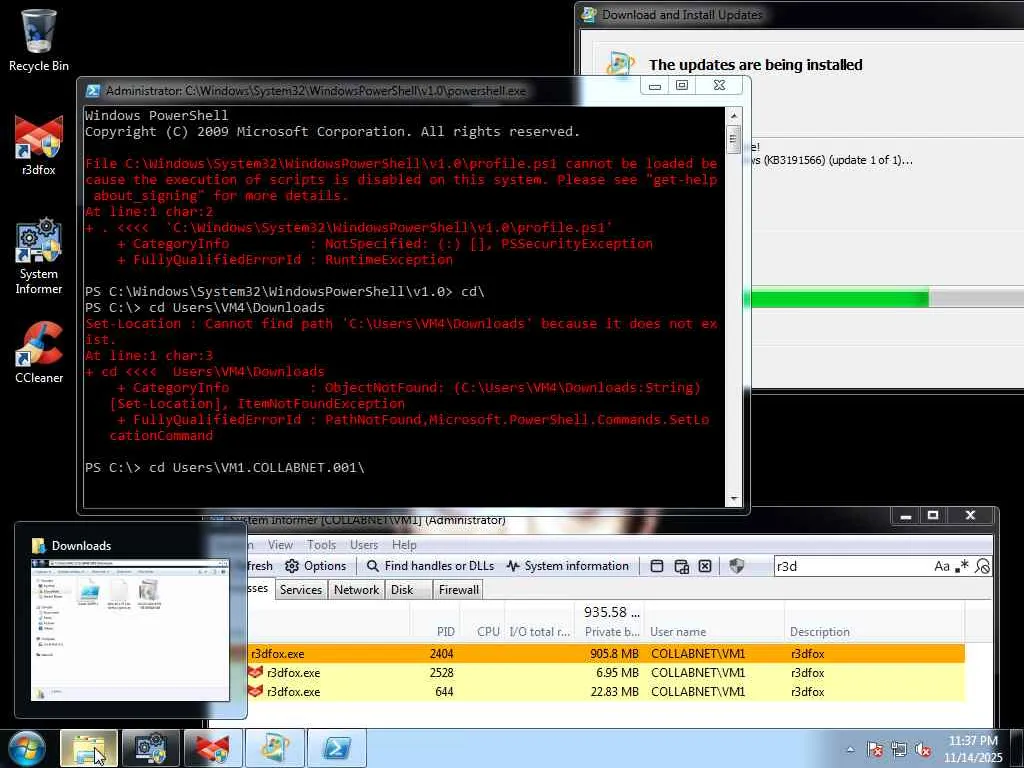
Task: Toggle case-sensitive search (Aa) in the search box
Action: point(941,566)
